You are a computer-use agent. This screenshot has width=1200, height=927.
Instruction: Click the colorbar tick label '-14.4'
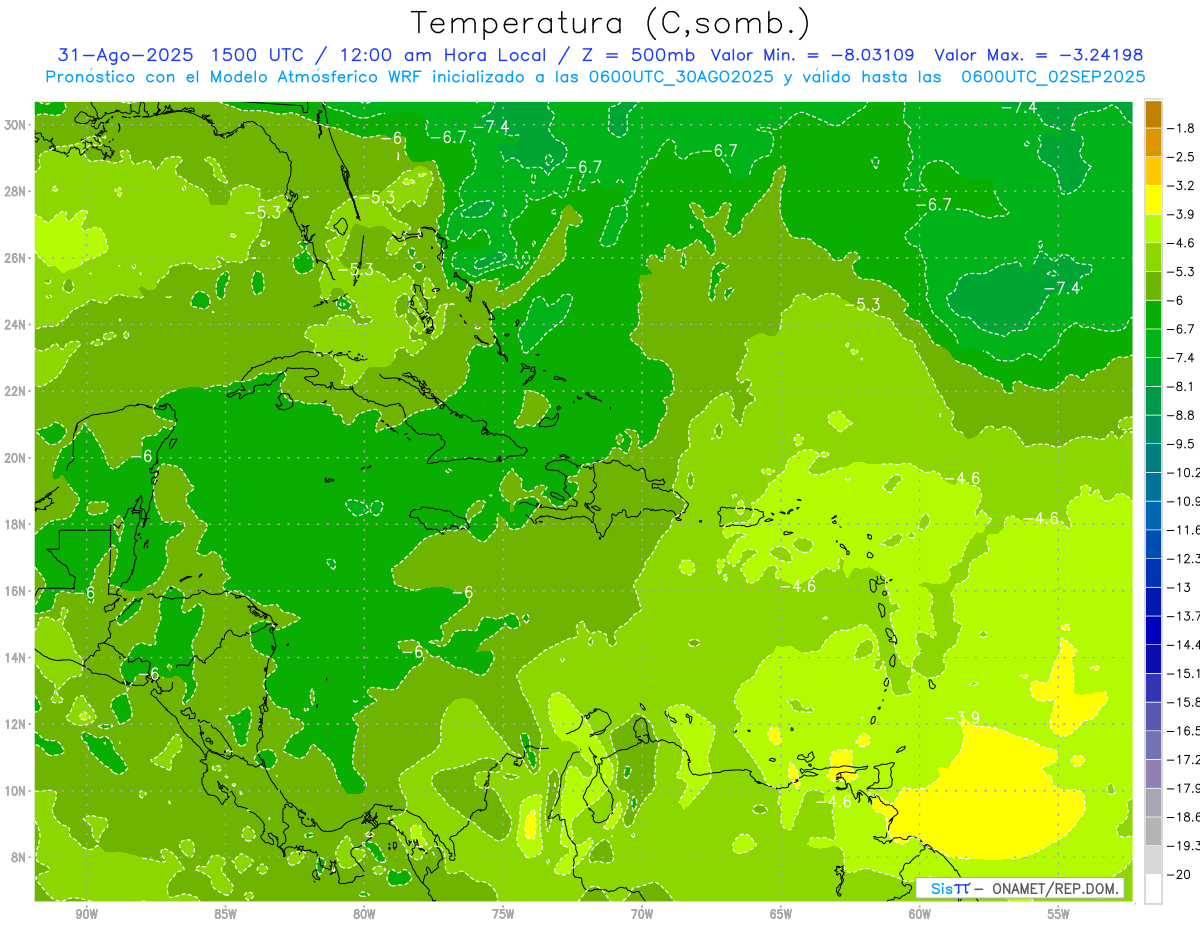pyautogui.click(x=1183, y=645)
